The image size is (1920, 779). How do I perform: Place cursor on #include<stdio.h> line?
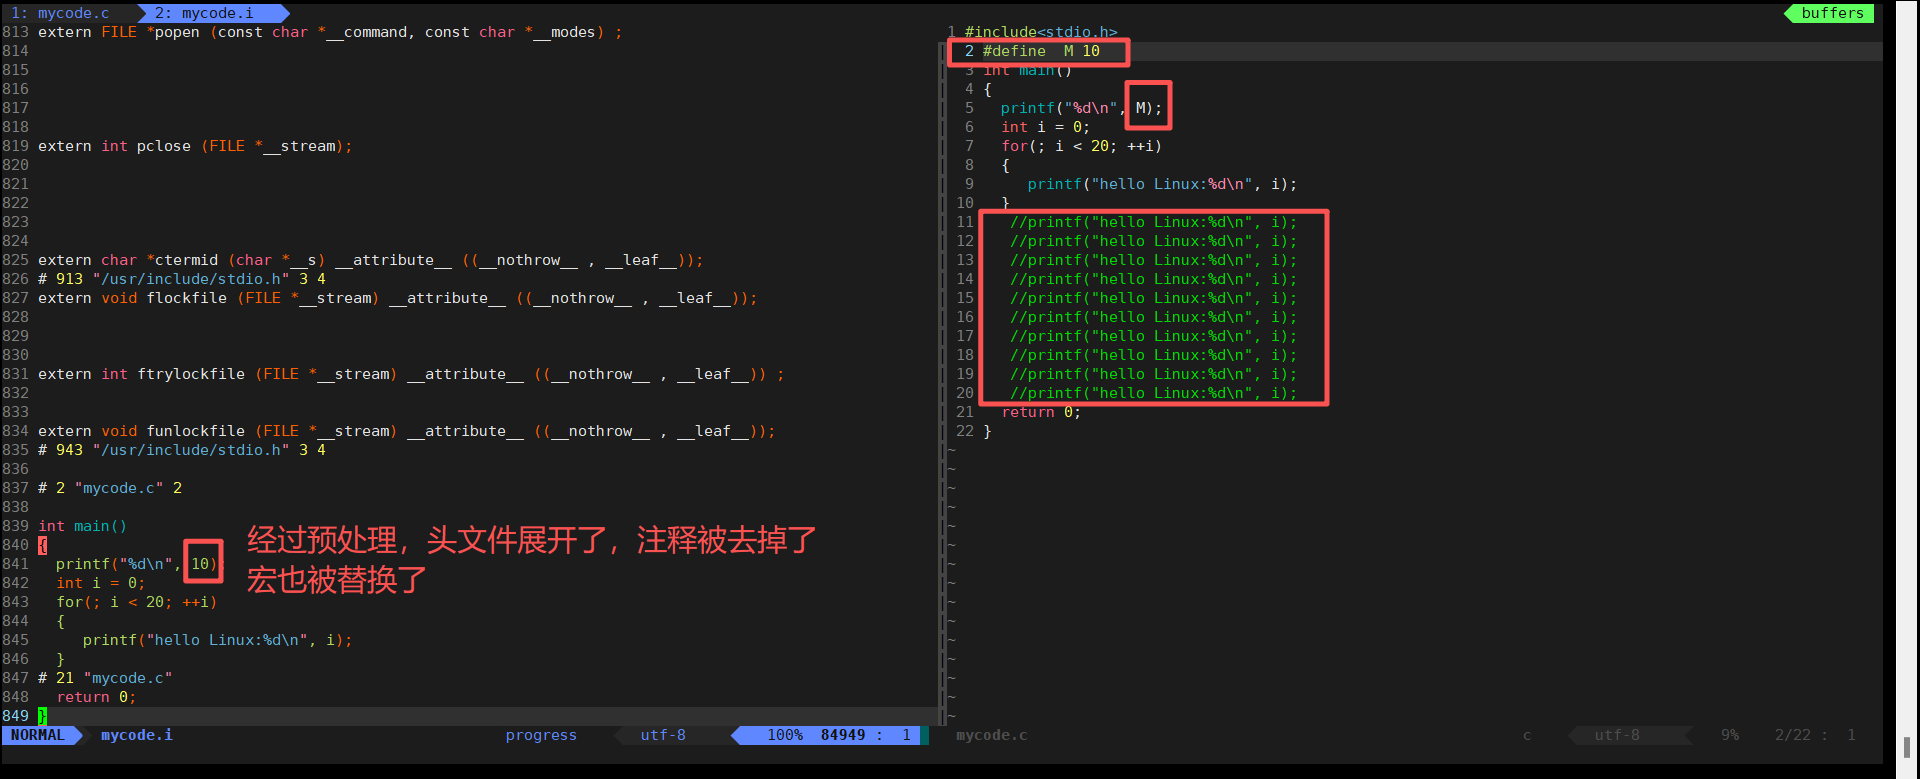tap(1041, 32)
